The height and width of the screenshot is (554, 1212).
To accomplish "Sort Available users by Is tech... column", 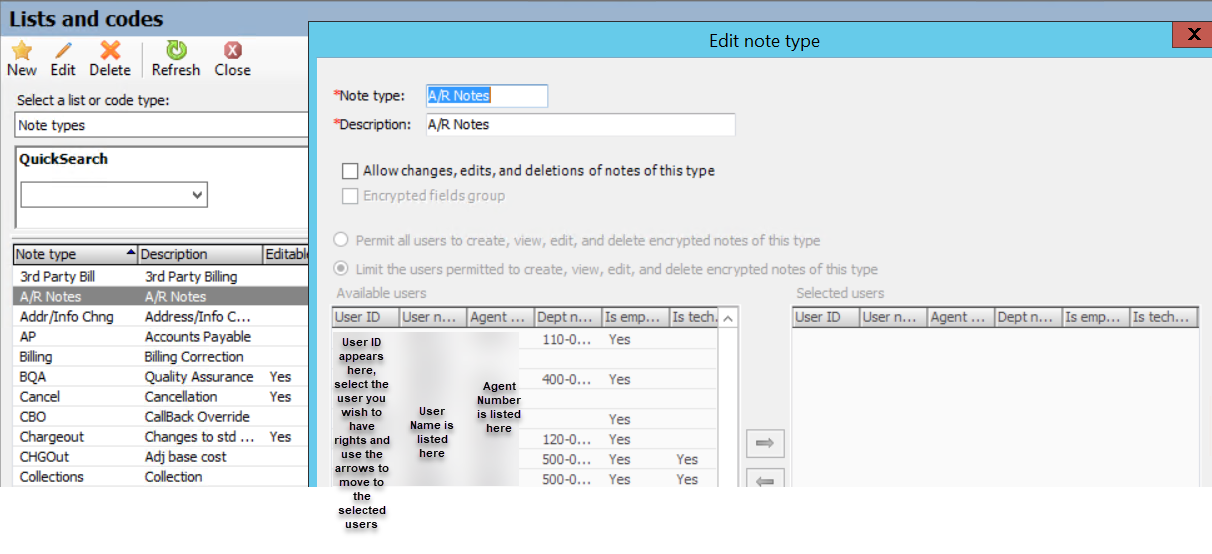I will pos(694,317).
